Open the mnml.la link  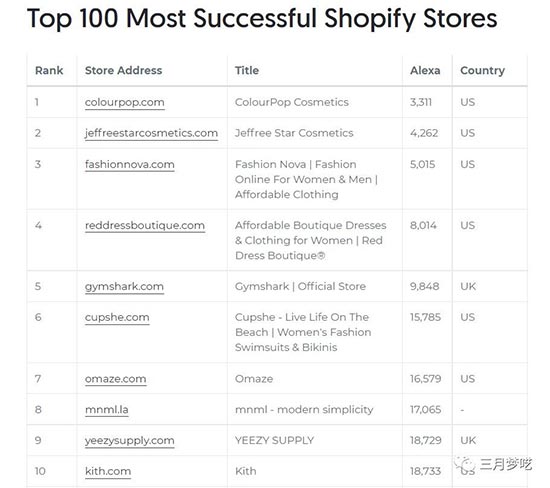(107, 410)
